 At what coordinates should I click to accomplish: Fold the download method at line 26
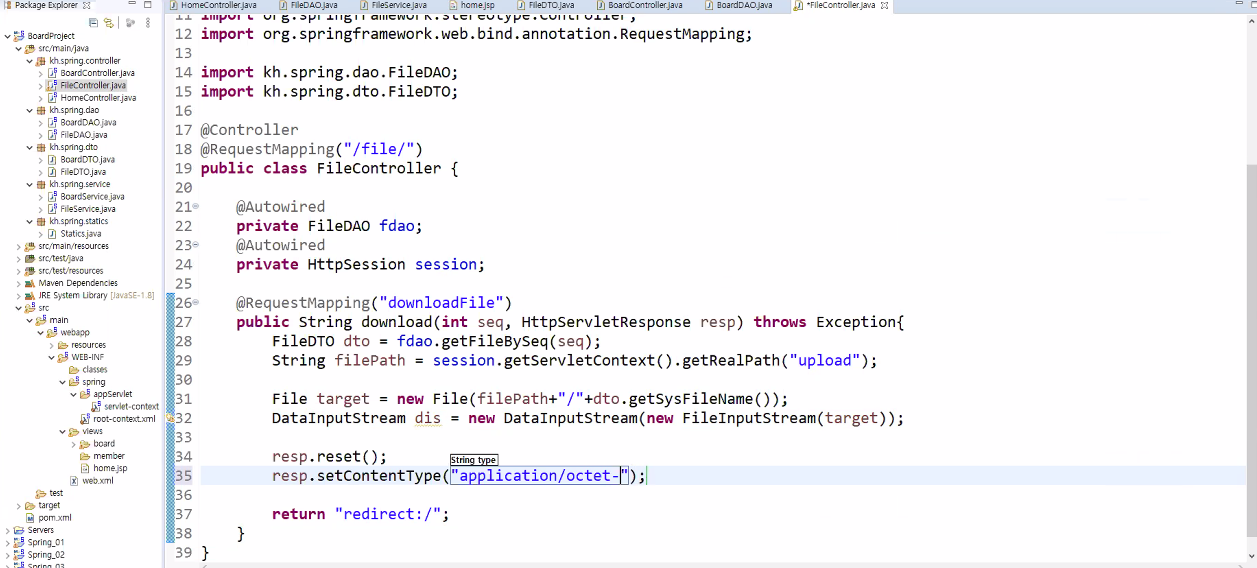(195, 302)
